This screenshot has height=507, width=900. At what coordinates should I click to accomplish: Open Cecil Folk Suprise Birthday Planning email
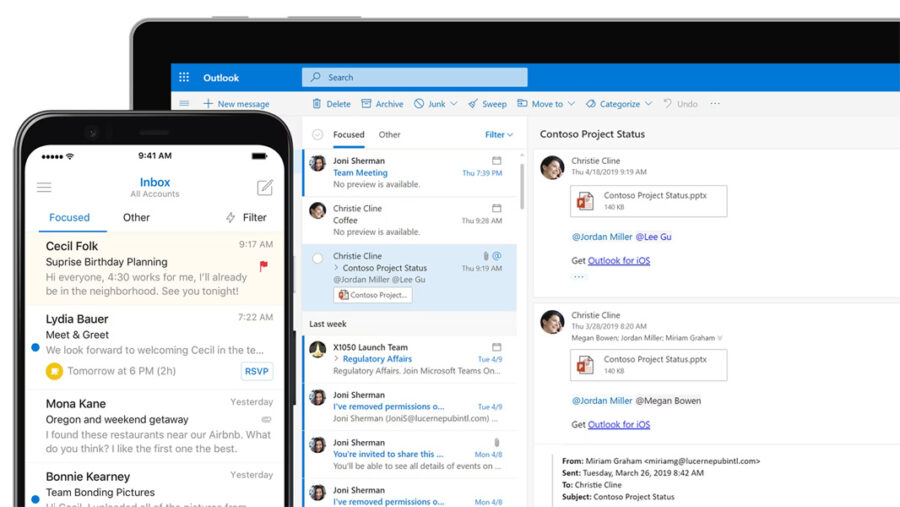[155, 268]
